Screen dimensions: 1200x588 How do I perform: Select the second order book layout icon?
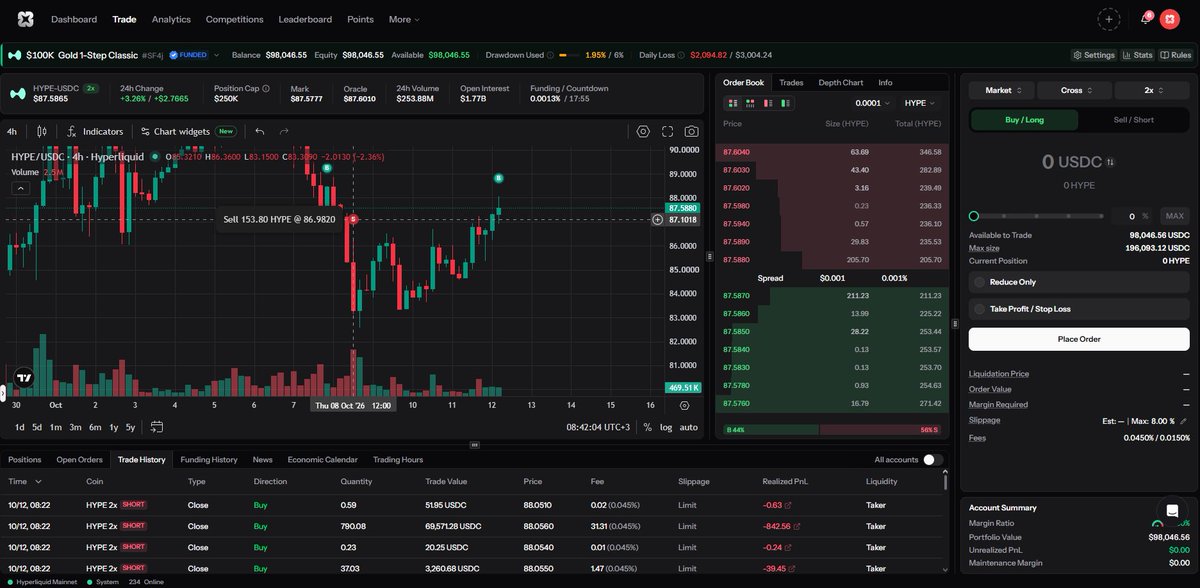coord(749,103)
